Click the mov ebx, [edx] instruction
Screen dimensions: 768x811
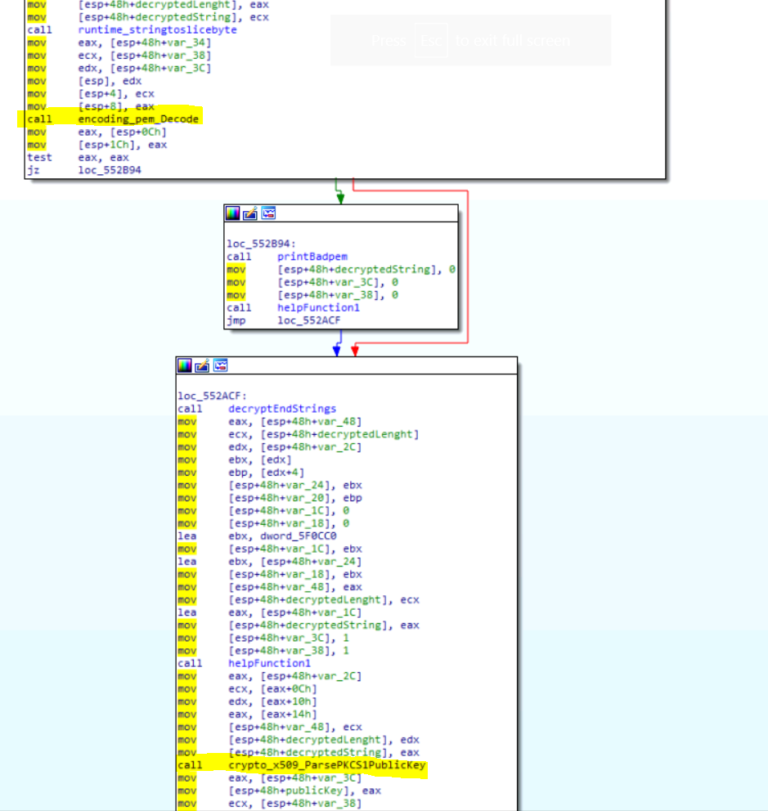235,460
